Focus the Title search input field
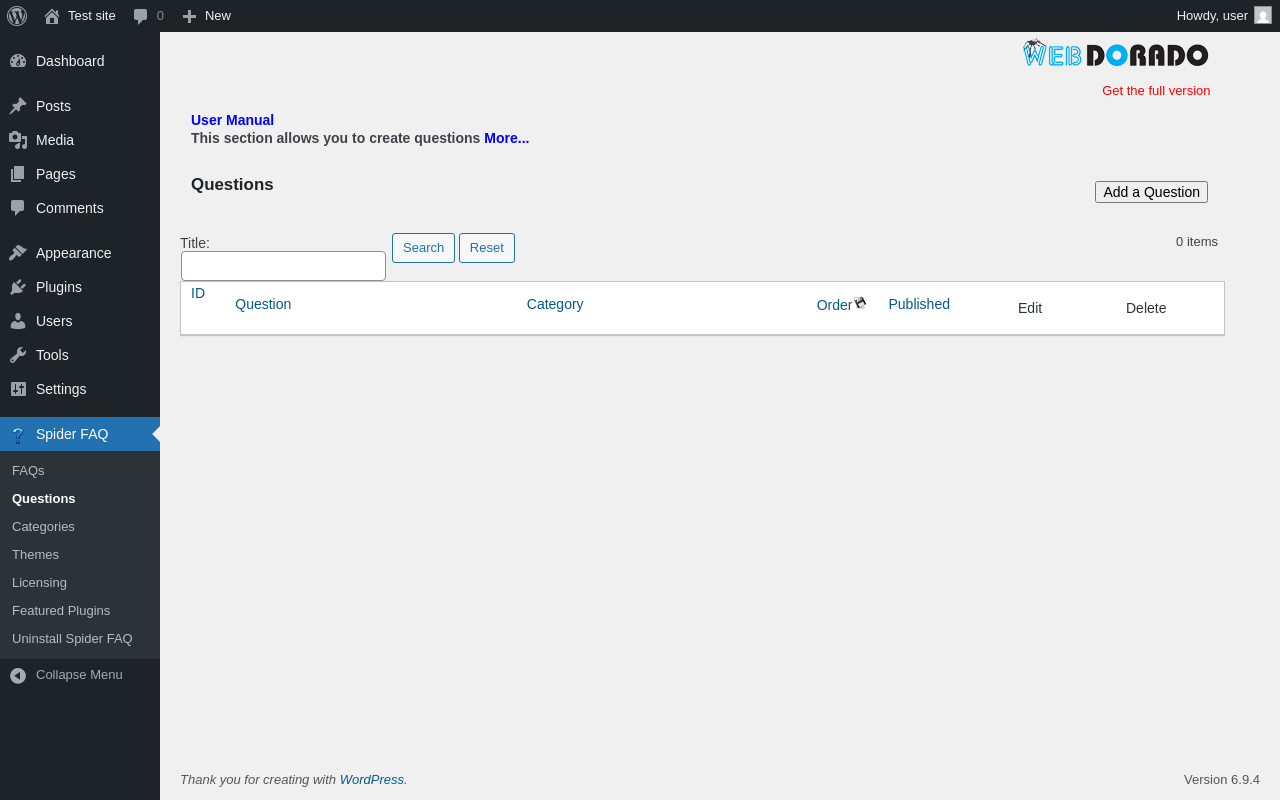The height and width of the screenshot is (800, 1280). point(283,266)
